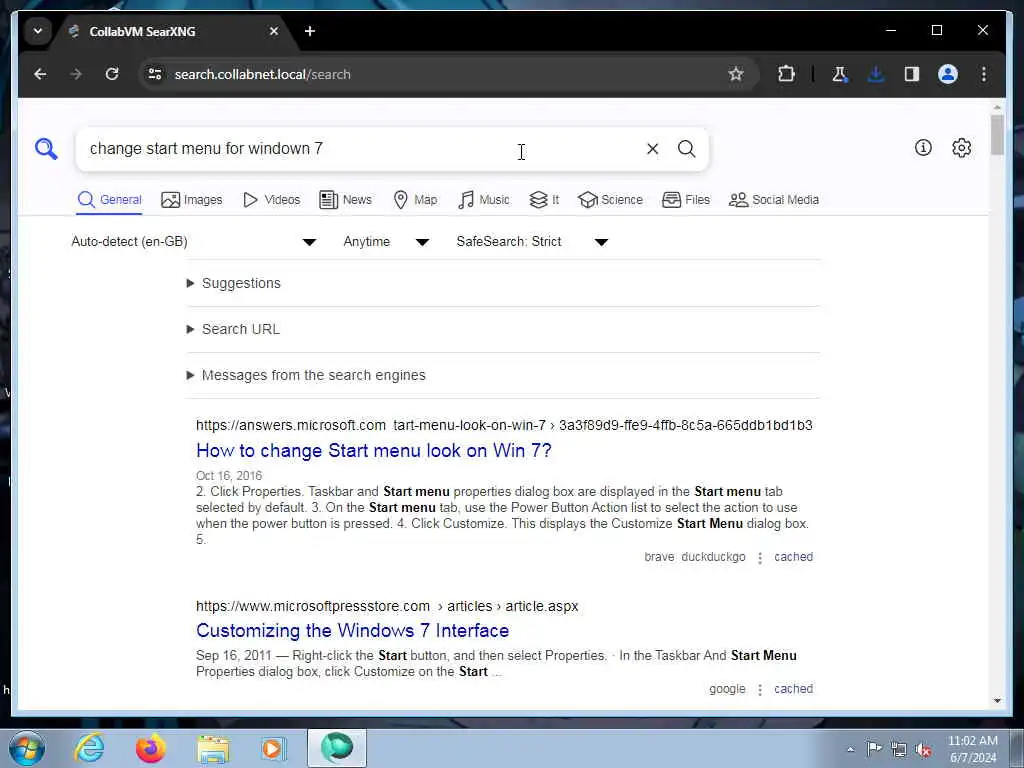
Task: Reload the current page
Action: (x=112, y=74)
